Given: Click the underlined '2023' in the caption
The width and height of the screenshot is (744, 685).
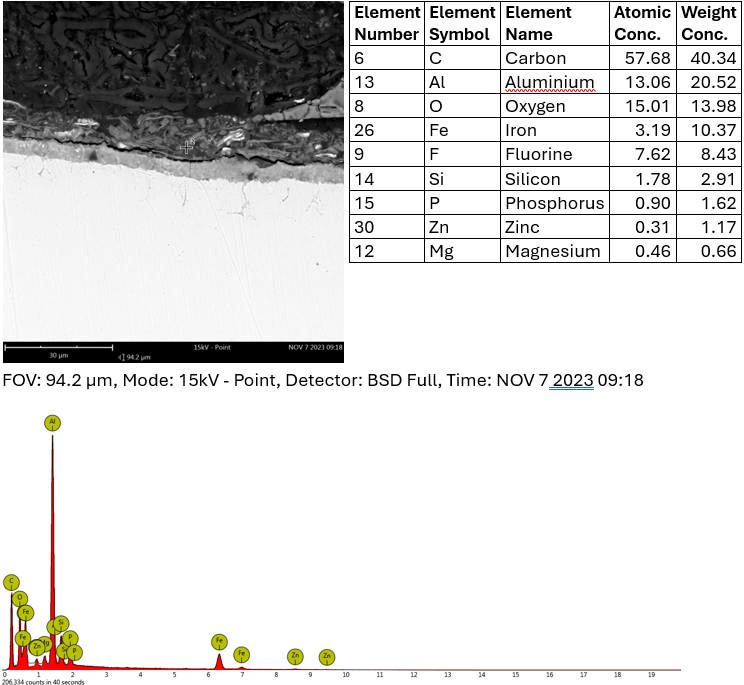Looking at the screenshot, I should pos(573,380).
